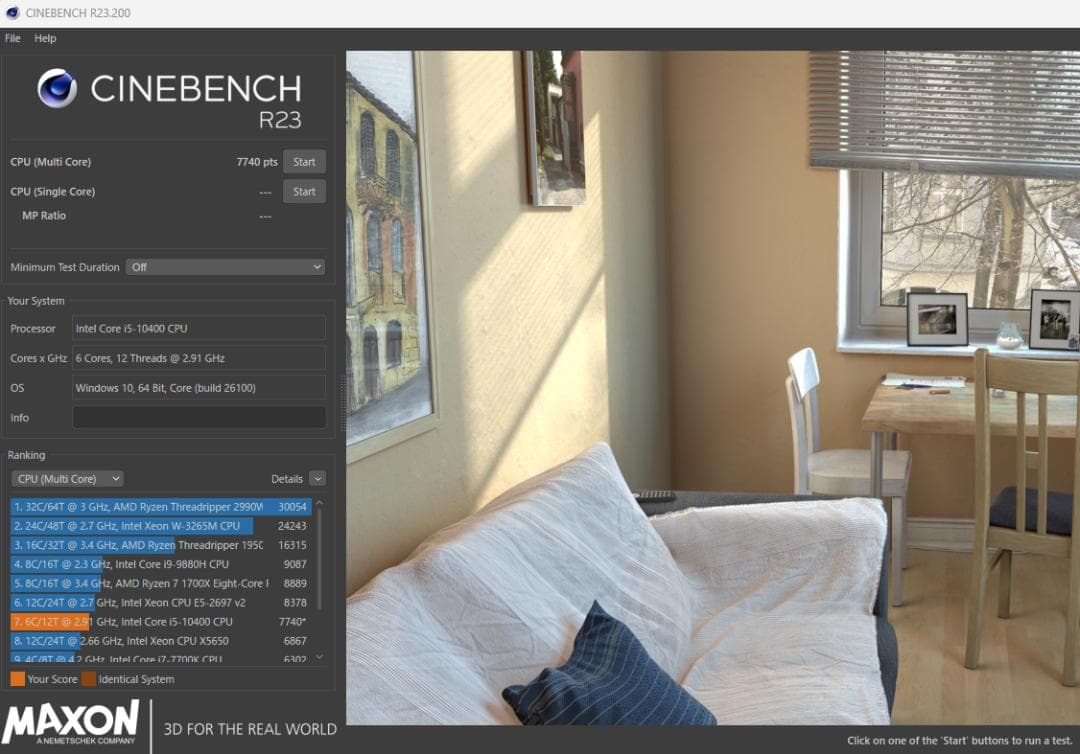Screen dimensions: 1080x754
Task: Click the ranking list vertical scrollbar
Action: pyautogui.click(x=320, y=561)
